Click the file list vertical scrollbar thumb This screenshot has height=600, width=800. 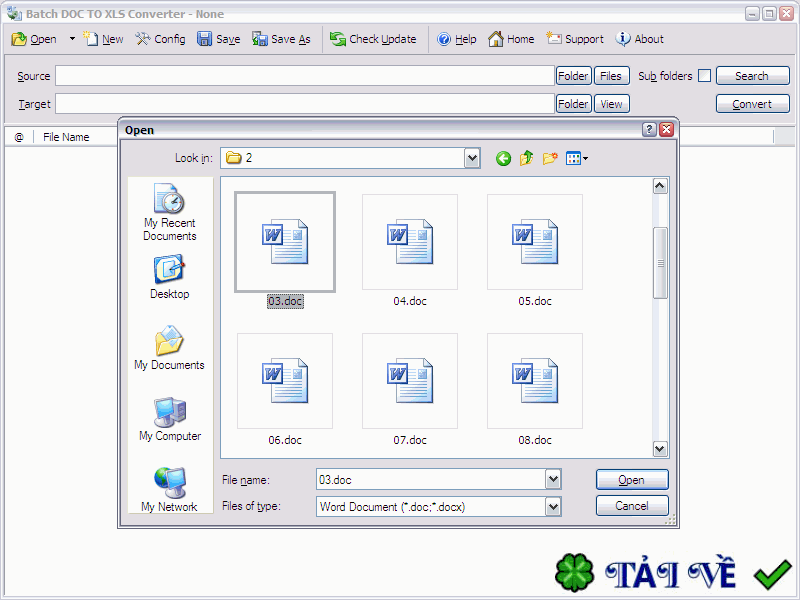[660, 263]
